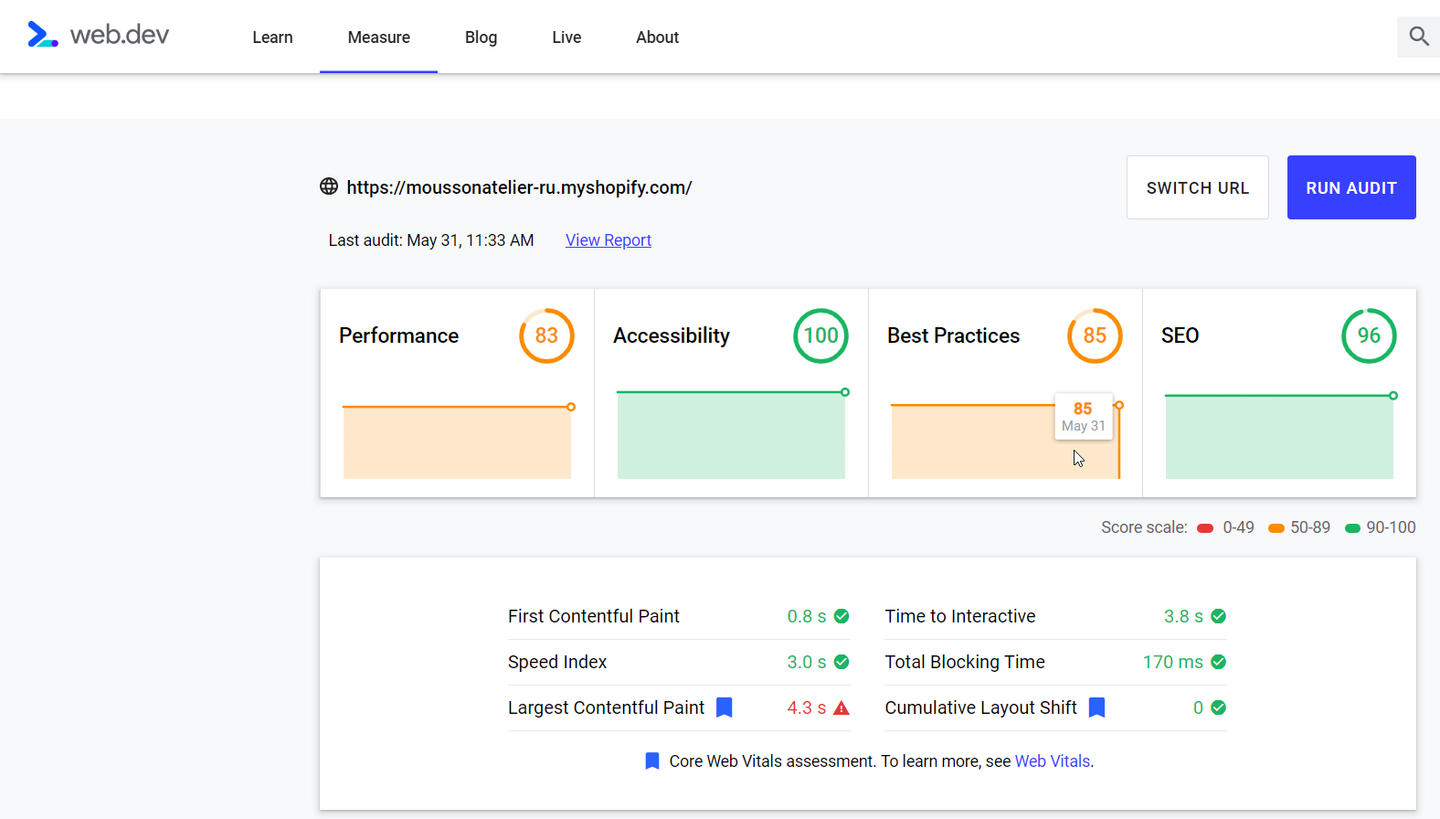Click the globe icon beside the URL
Image resolution: width=1440 pixels, height=819 pixels.
coord(328,186)
